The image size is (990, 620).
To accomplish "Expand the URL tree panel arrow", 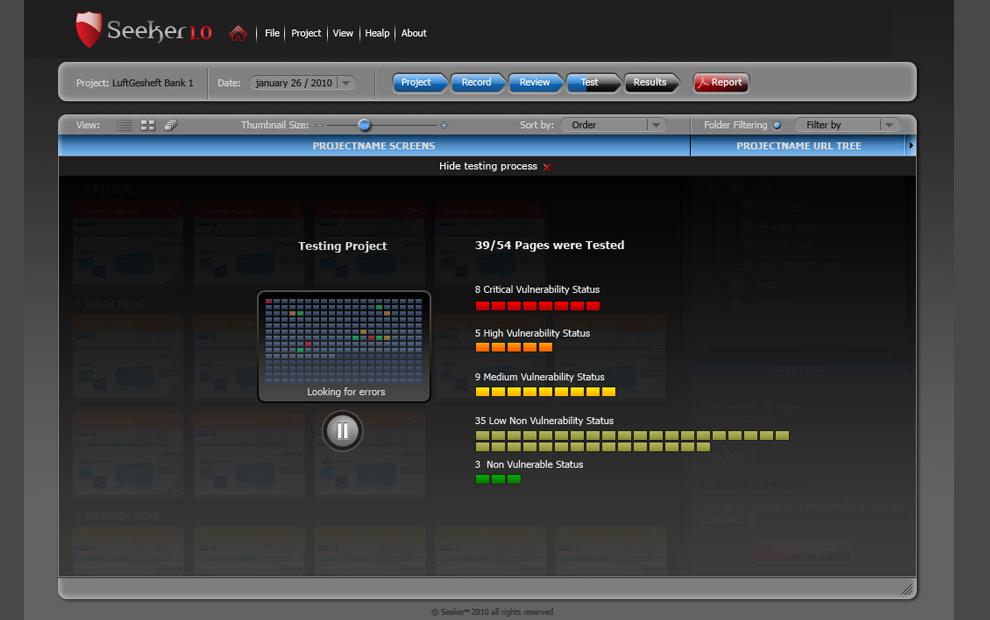I will coord(910,146).
